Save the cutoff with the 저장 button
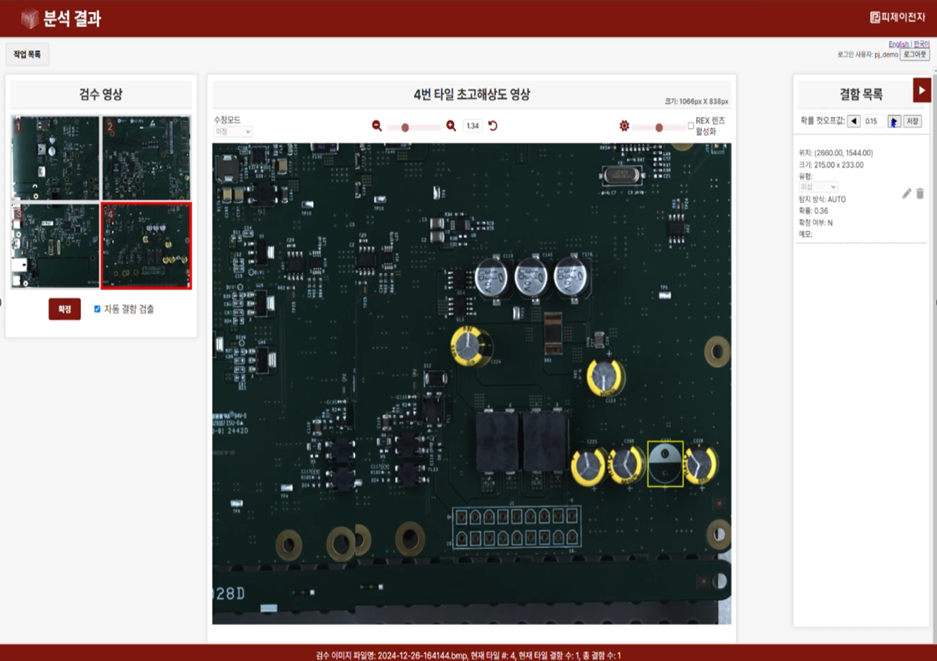937x661 pixels. point(912,121)
